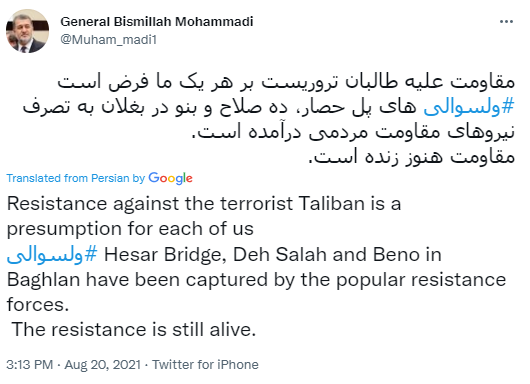Screen dimensions: 530x384
Task: Open the profile avatar photo
Action: click(x=27, y=31)
